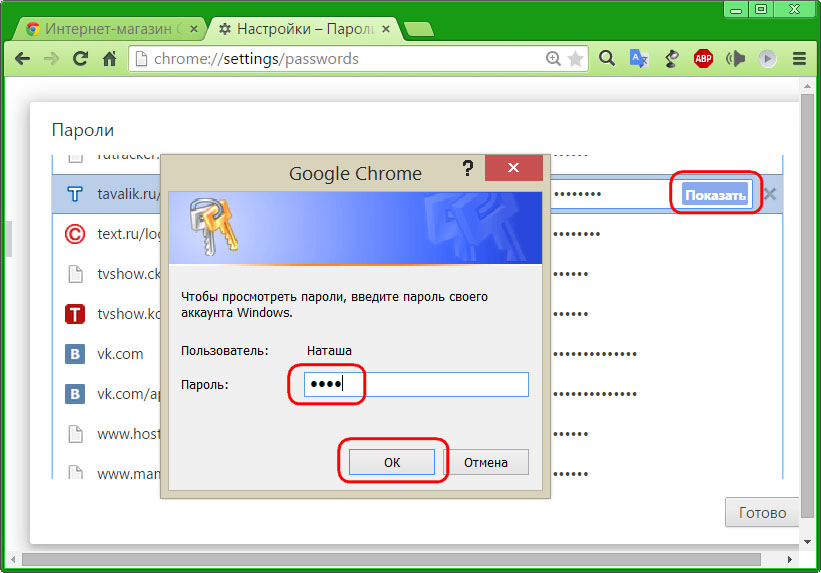Click the horizontal scrollbar right arrow
Screen dimensions: 821x573
coord(790,559)
